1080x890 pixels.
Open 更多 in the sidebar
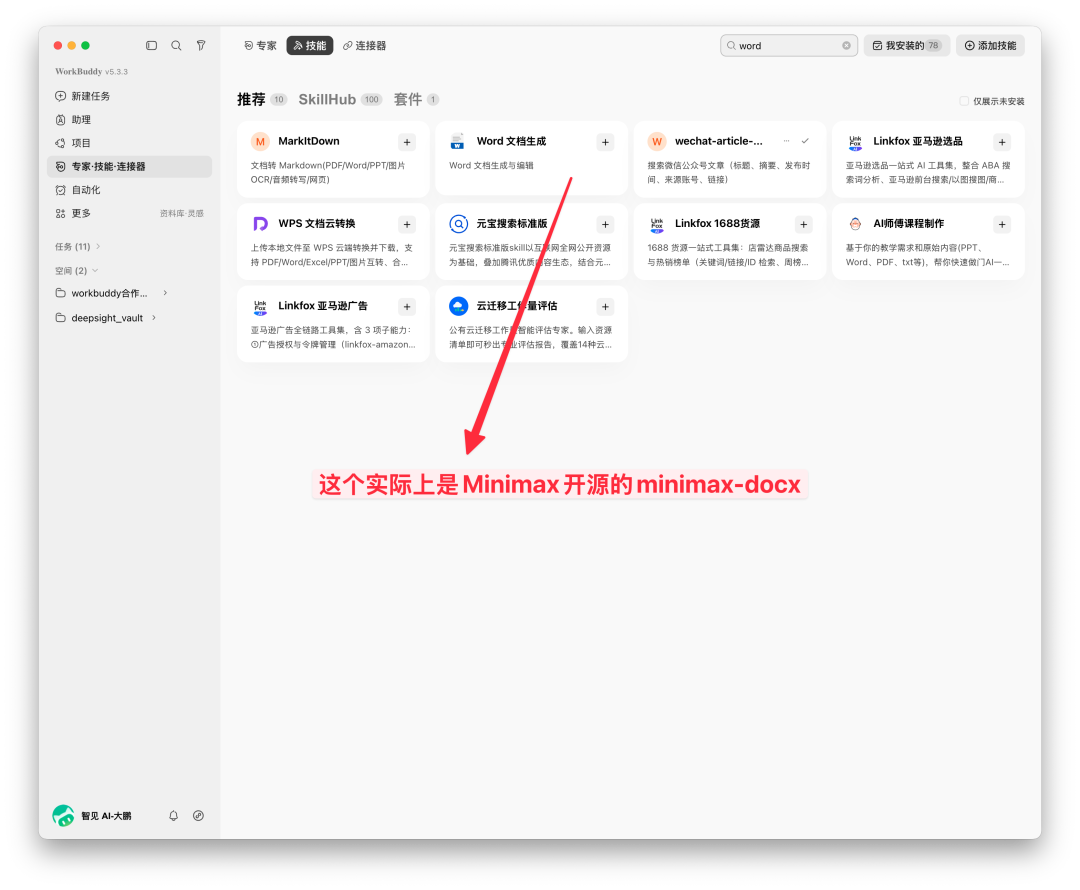pyautogui.click(x=81, y=214)
